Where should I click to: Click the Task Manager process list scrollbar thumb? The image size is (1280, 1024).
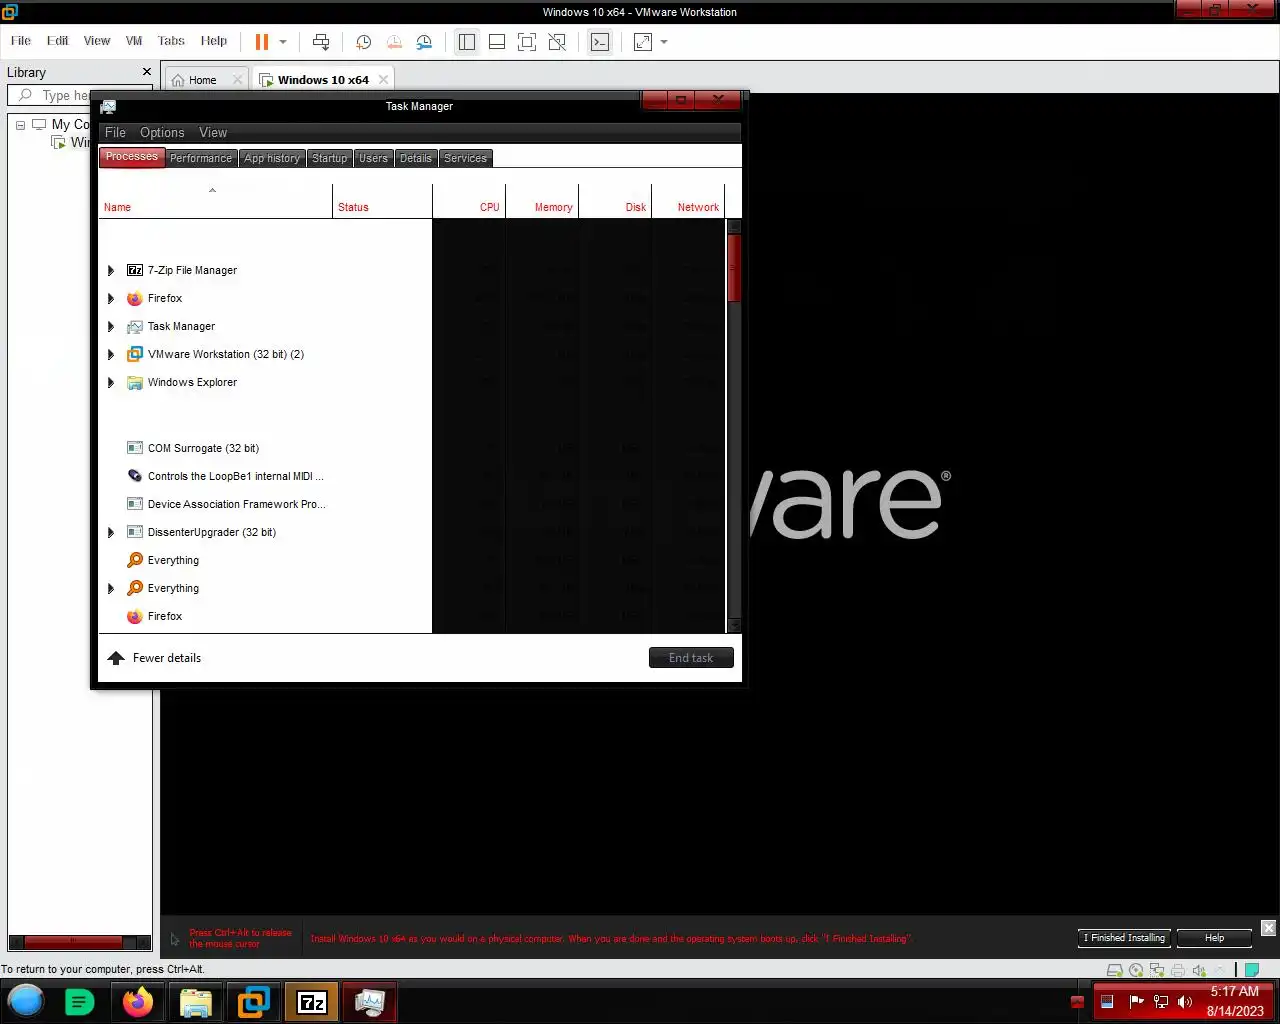click(x=734, y=268)
